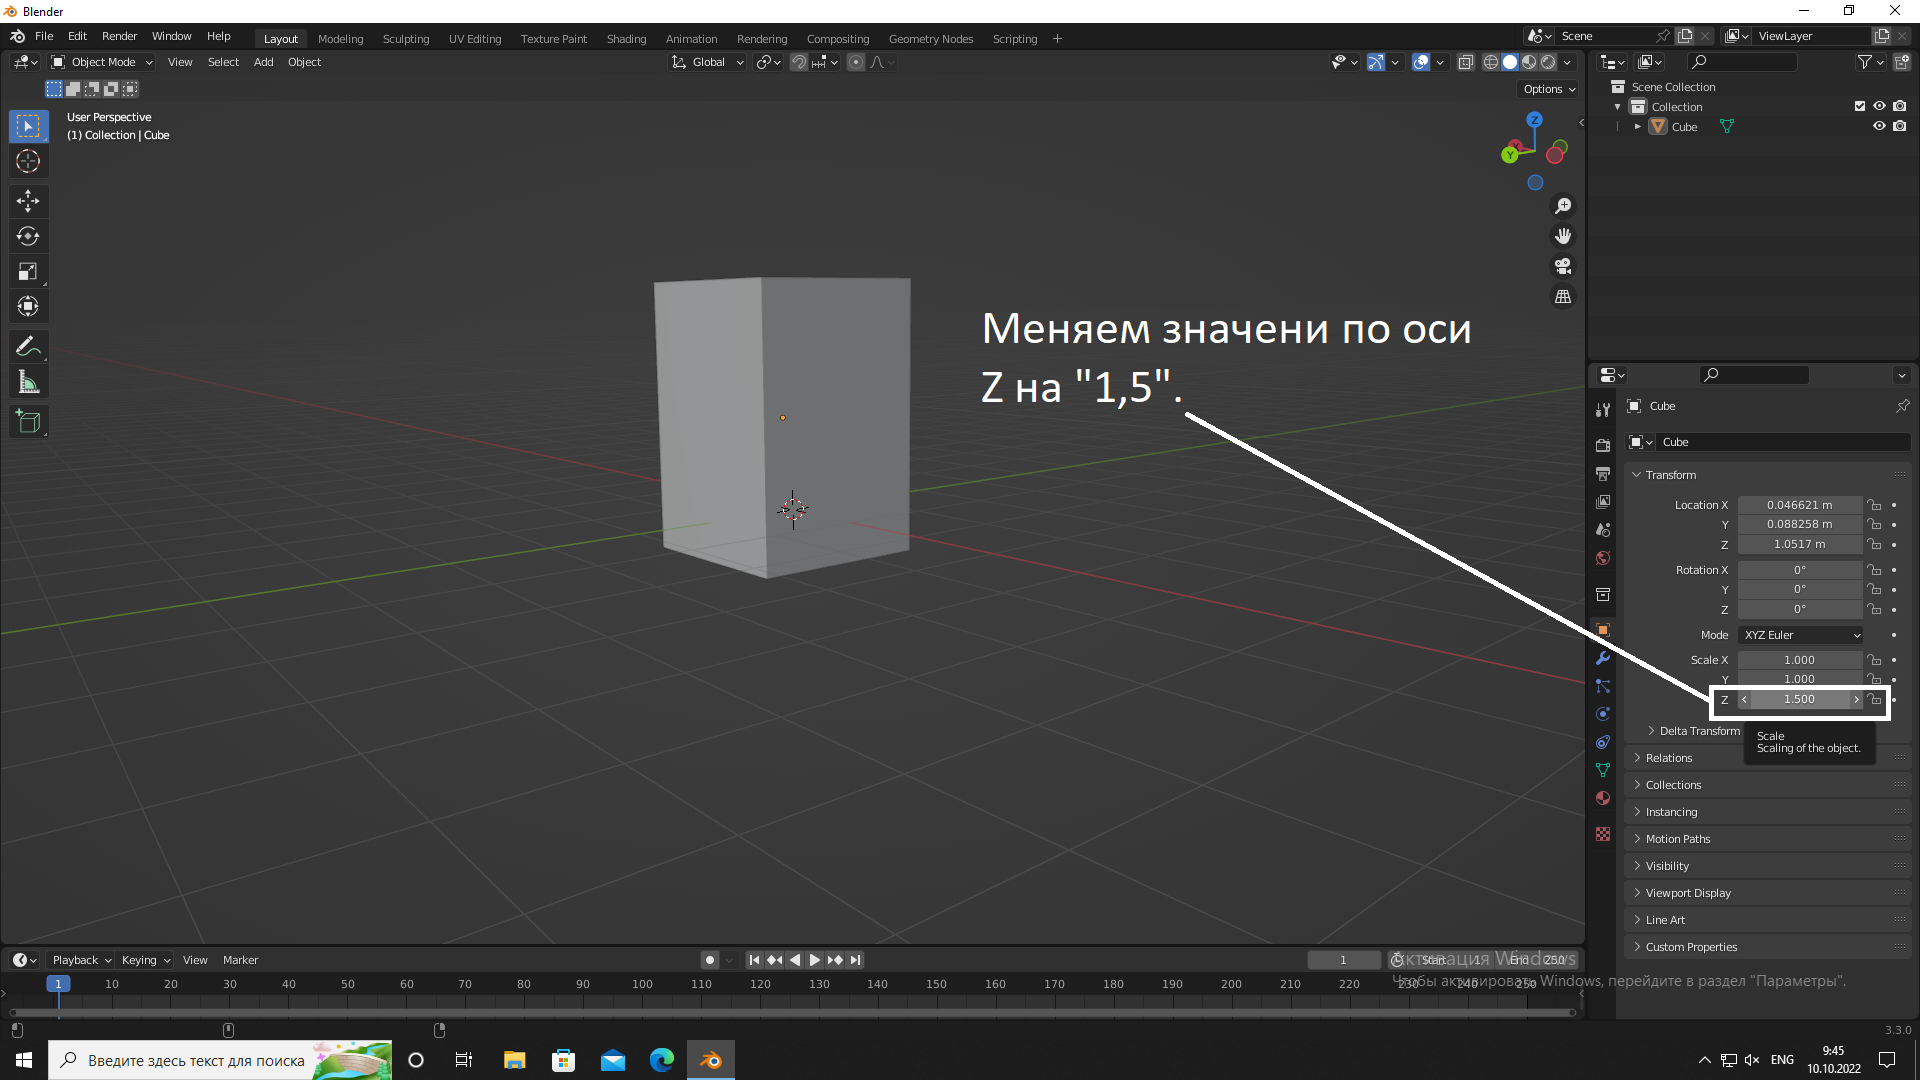Open the Material properties tab
Screen dimensions: 1920x1080
(x=1603, y=798)
